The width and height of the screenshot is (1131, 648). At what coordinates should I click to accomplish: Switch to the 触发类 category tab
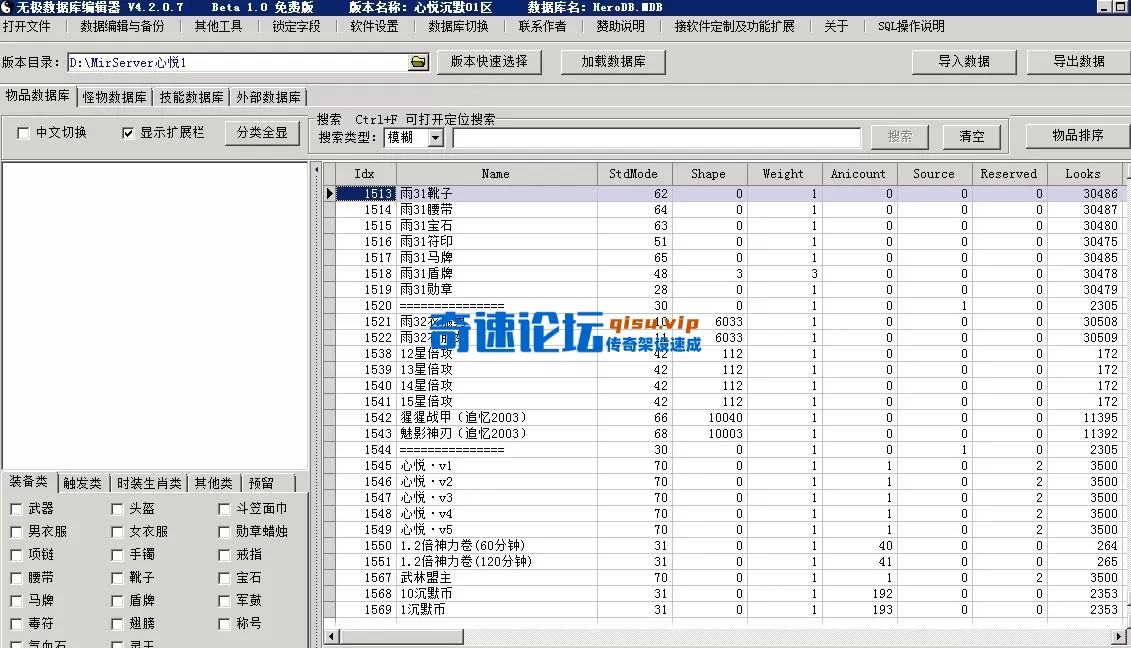tap(82, 483)
